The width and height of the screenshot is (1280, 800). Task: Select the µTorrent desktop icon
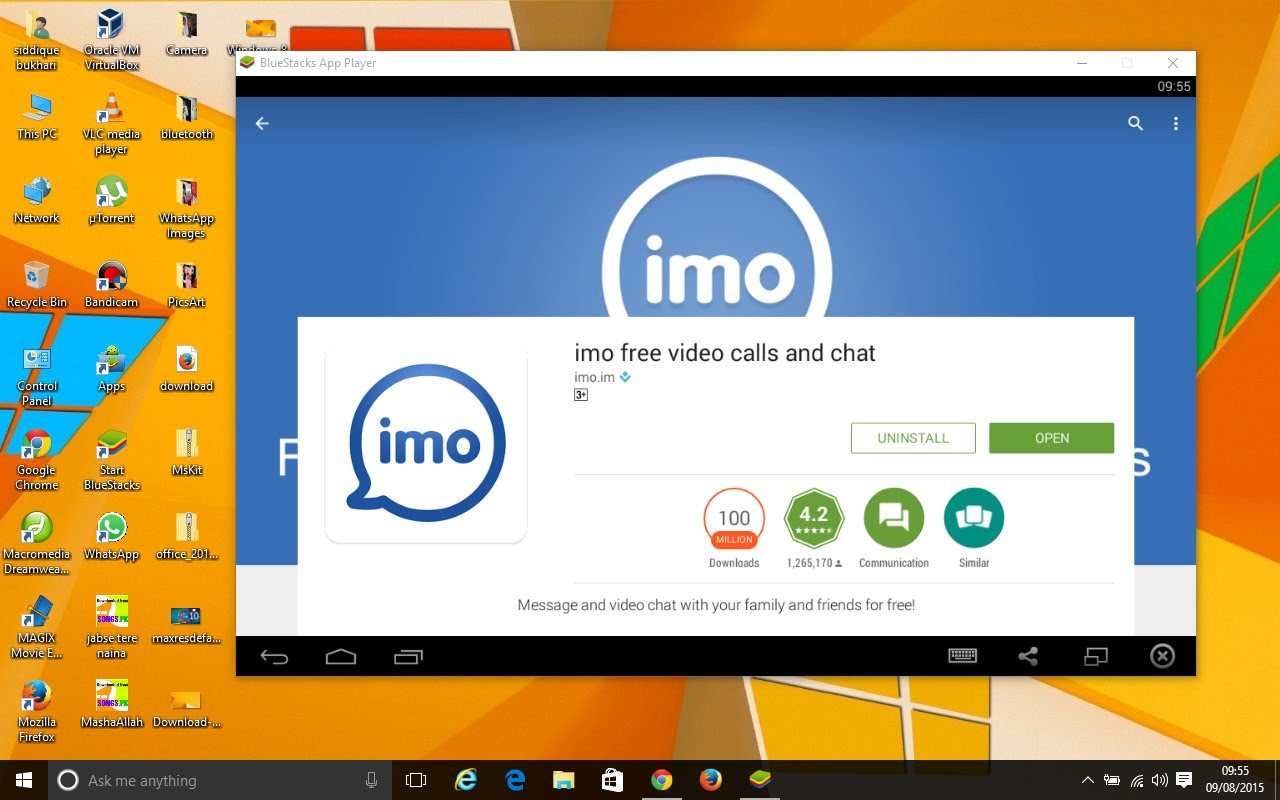tap(111, 200)
